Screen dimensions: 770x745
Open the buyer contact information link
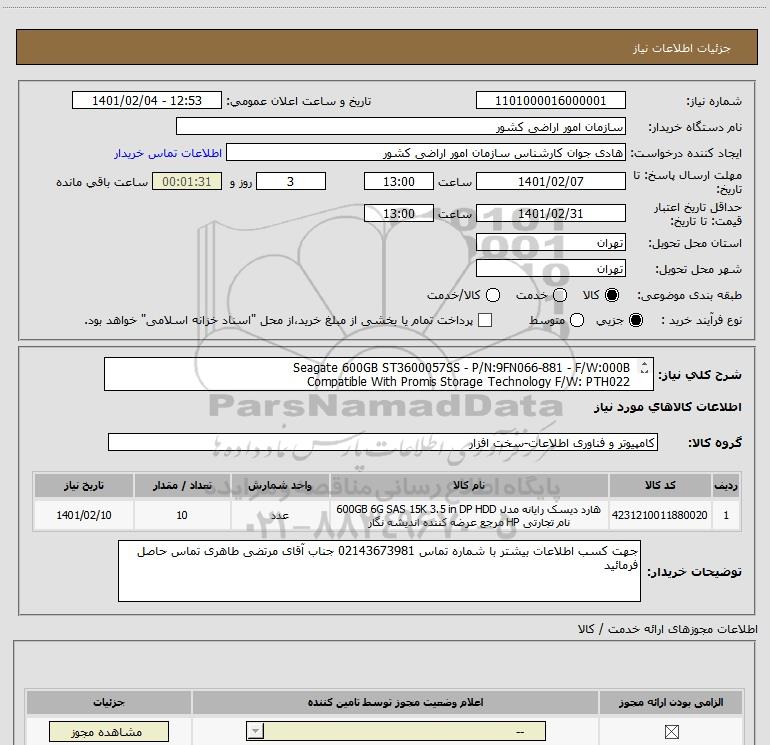pyautogui.click(x=168, y=154)
